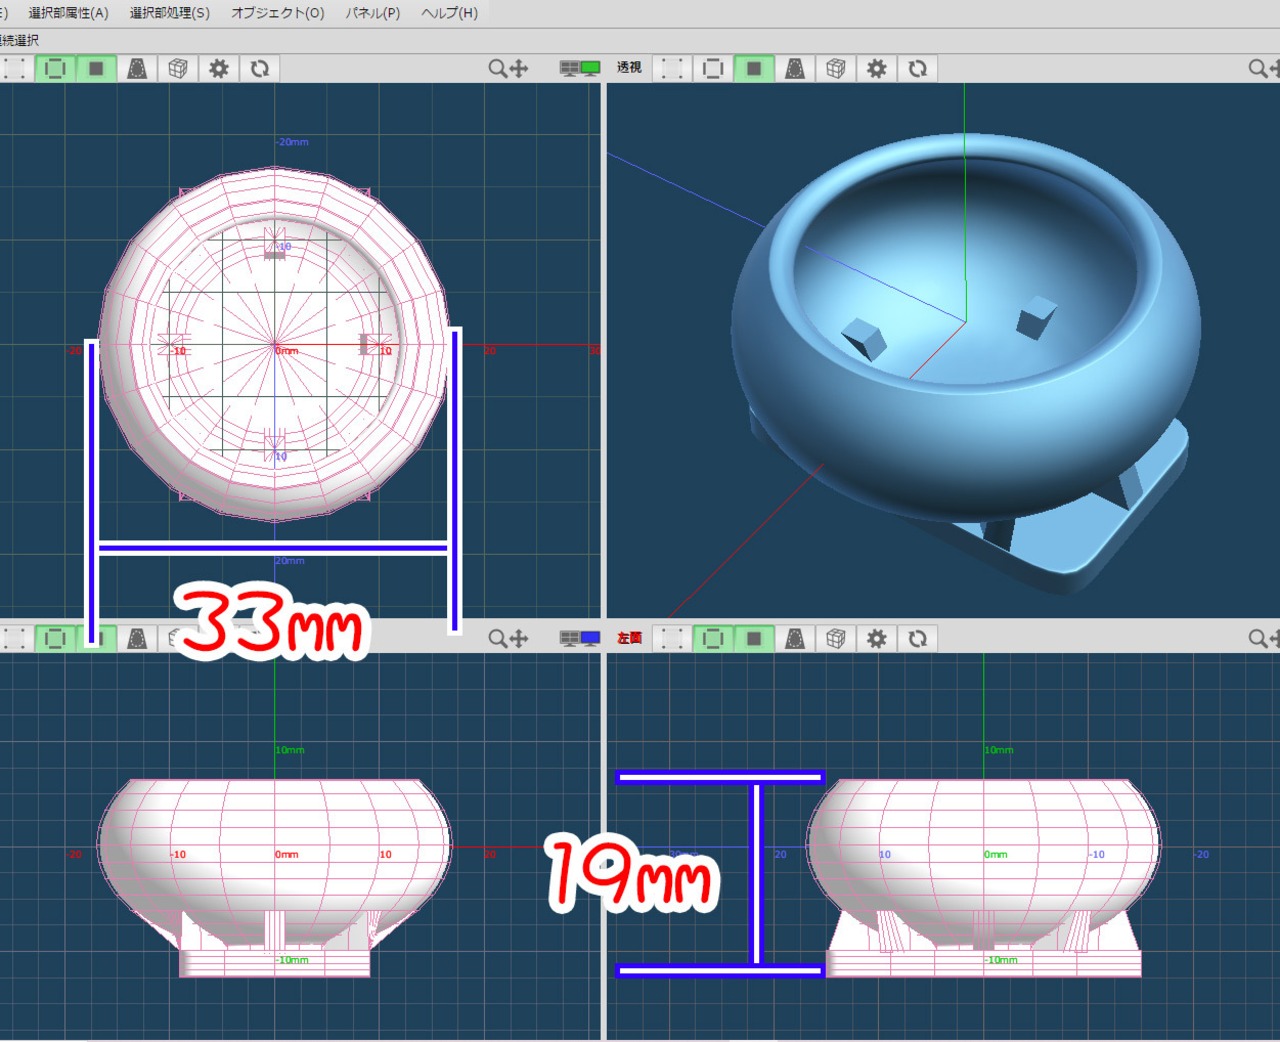Open the green monitor layout selector
1280x1042 pixels.
tap(579, 68)
